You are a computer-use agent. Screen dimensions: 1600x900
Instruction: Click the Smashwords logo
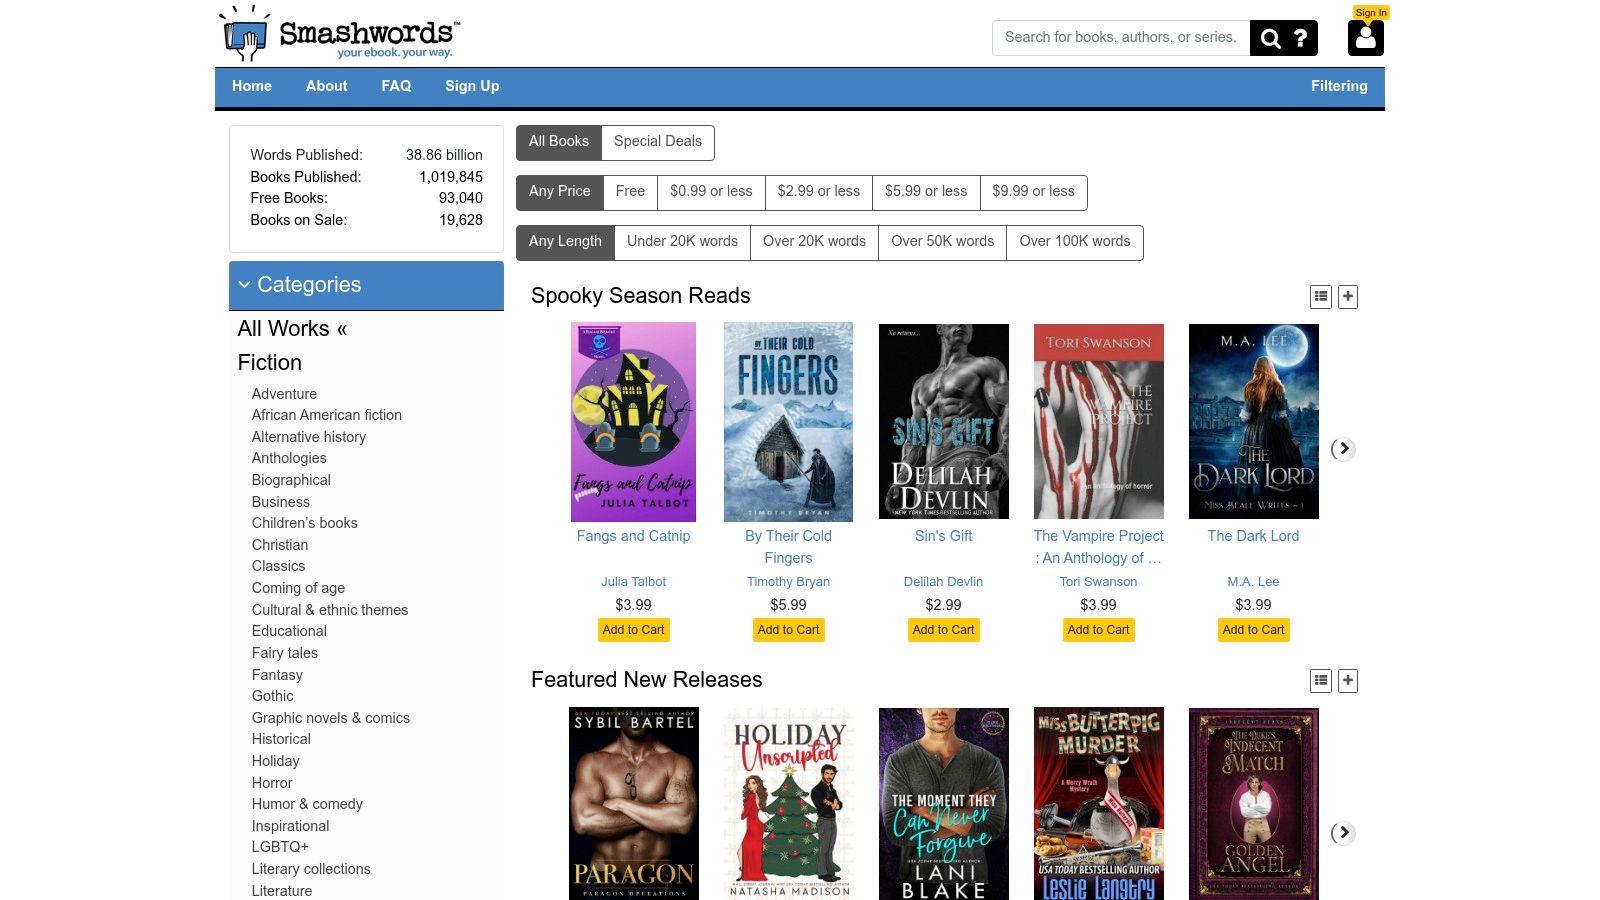tap(335, 33)
